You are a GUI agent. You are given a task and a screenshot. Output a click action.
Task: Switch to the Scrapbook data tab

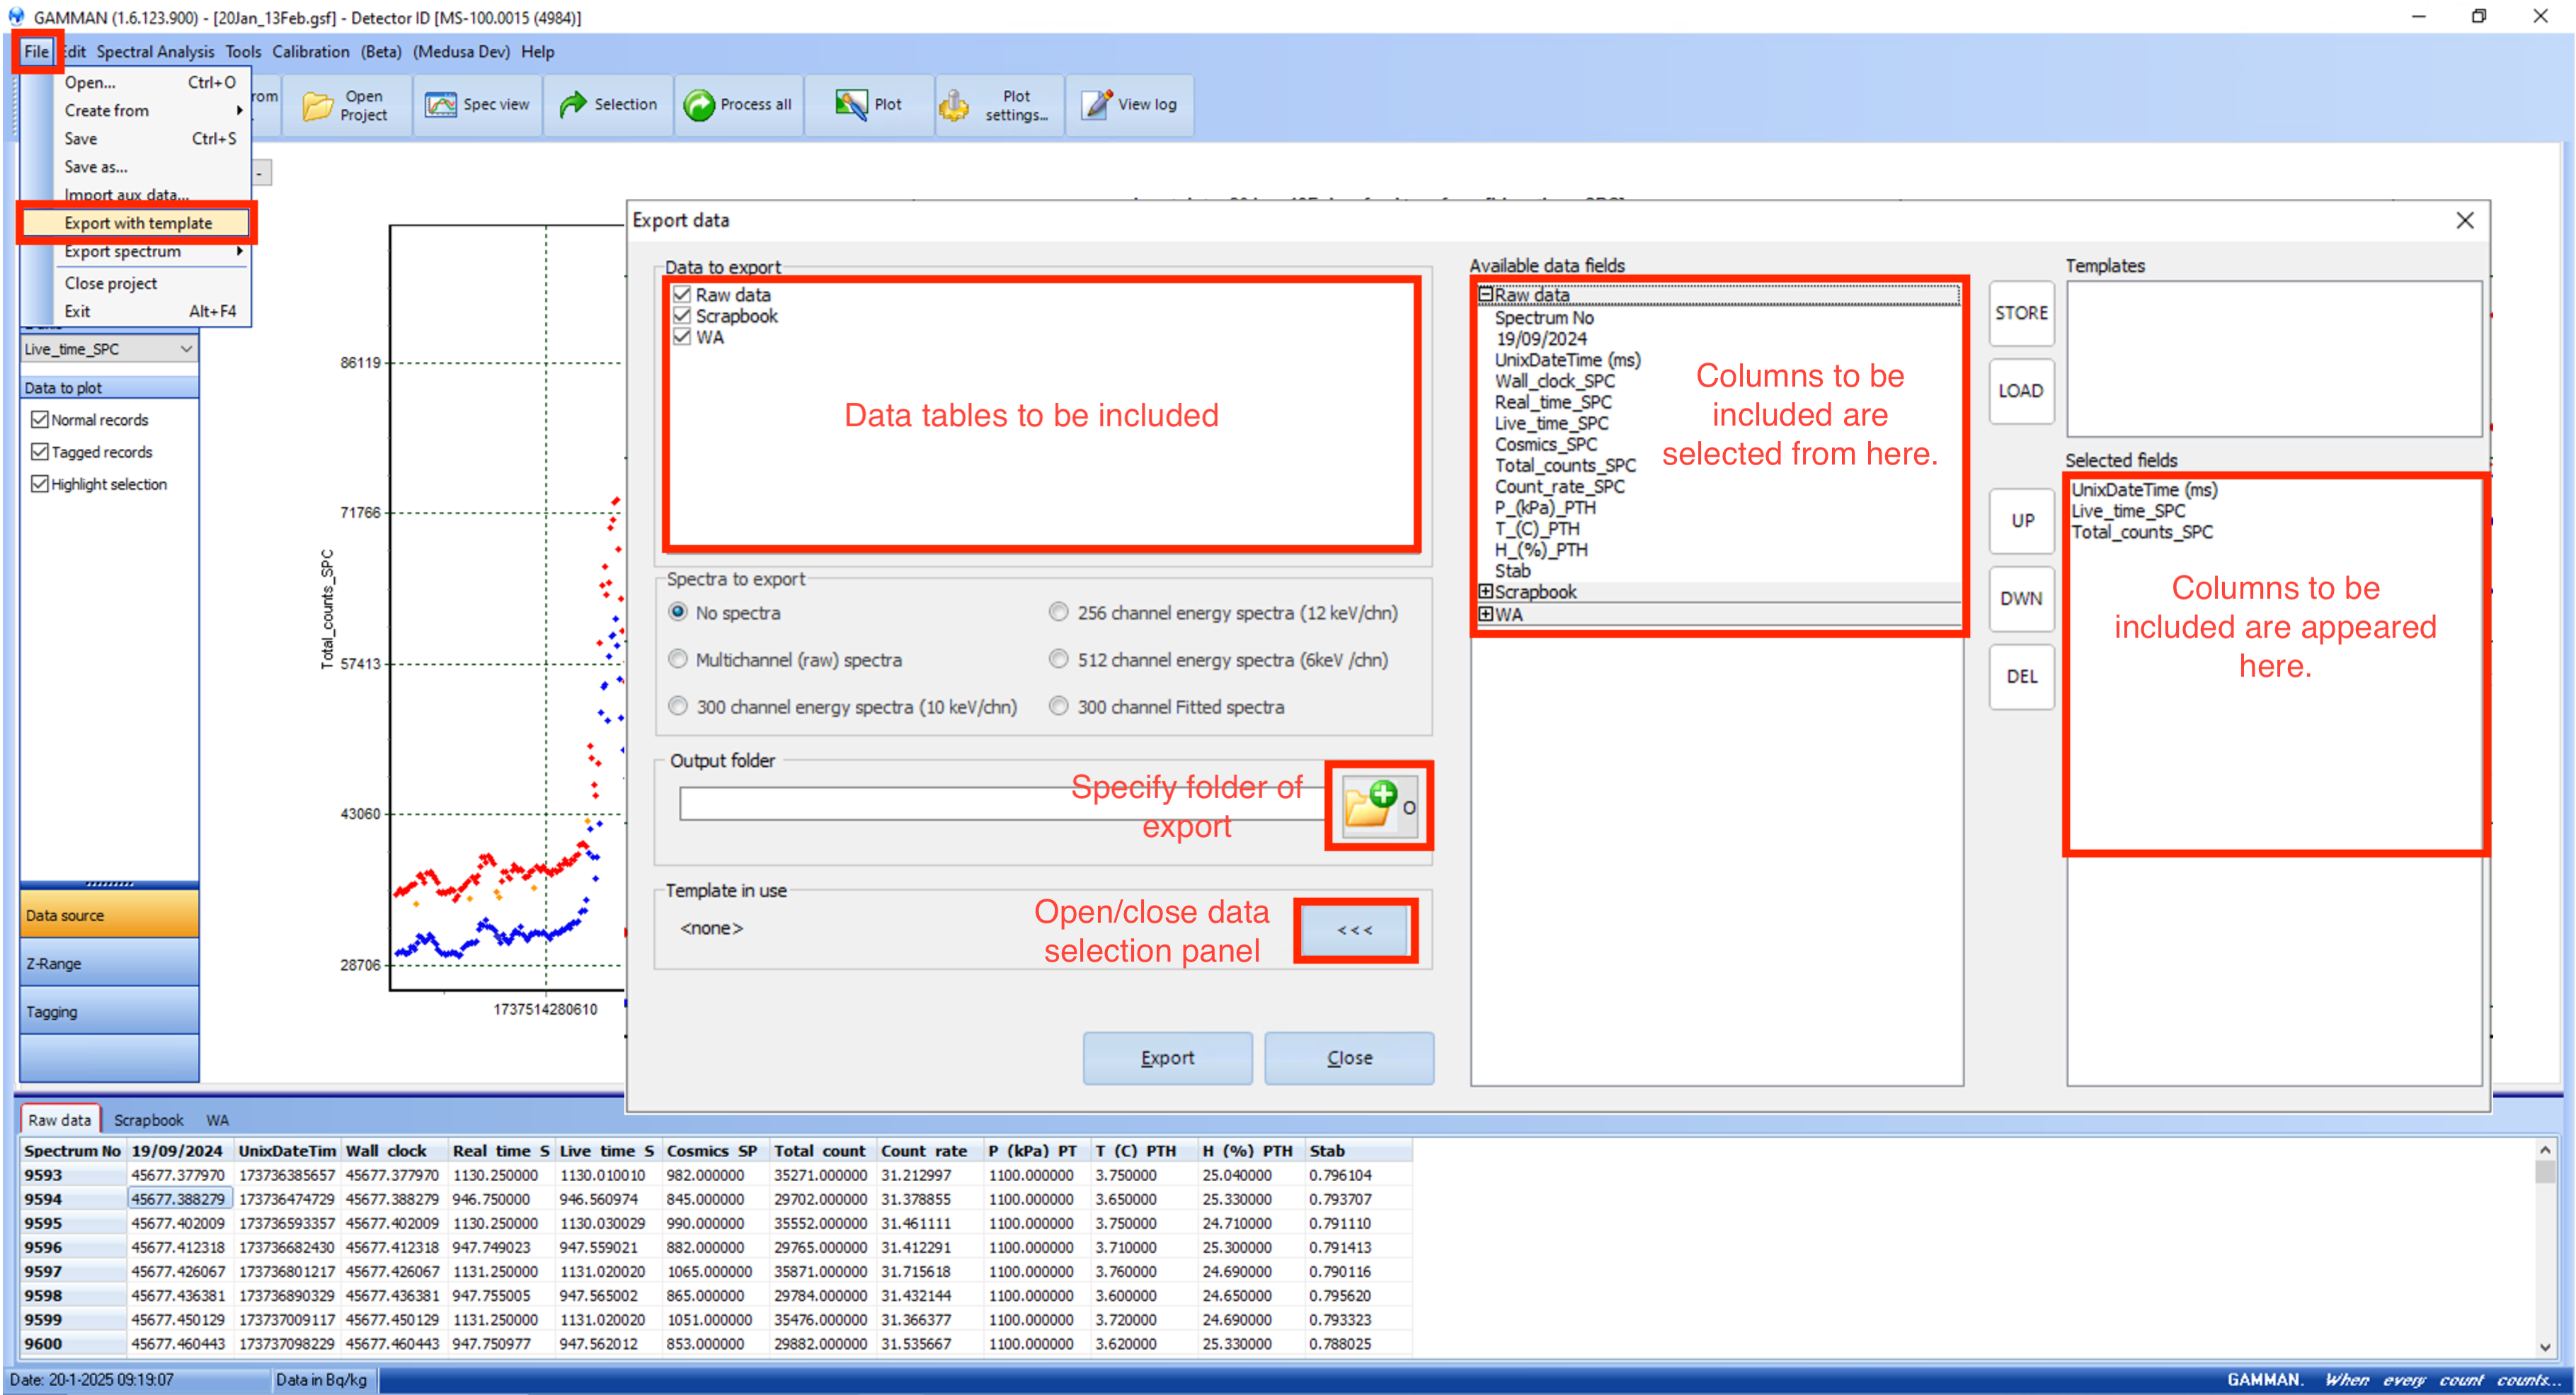click(x=148, y=1120)
